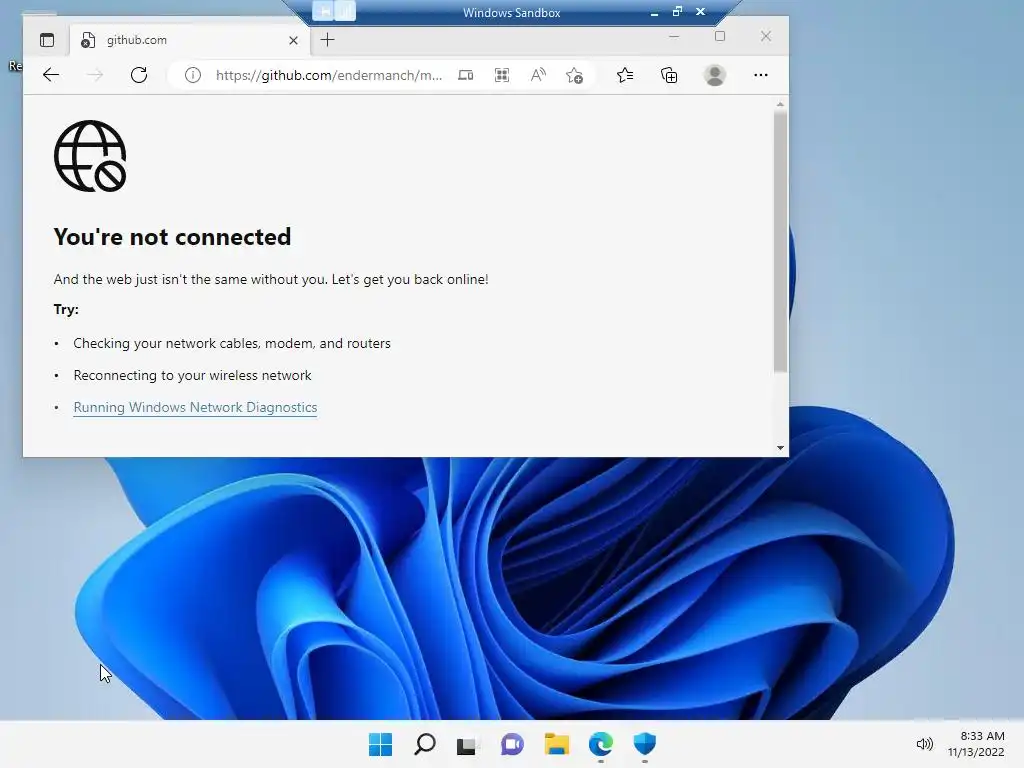Click Running Windows Network Diagnostics link
The image size is (1024, 768).
coord(195,408)
